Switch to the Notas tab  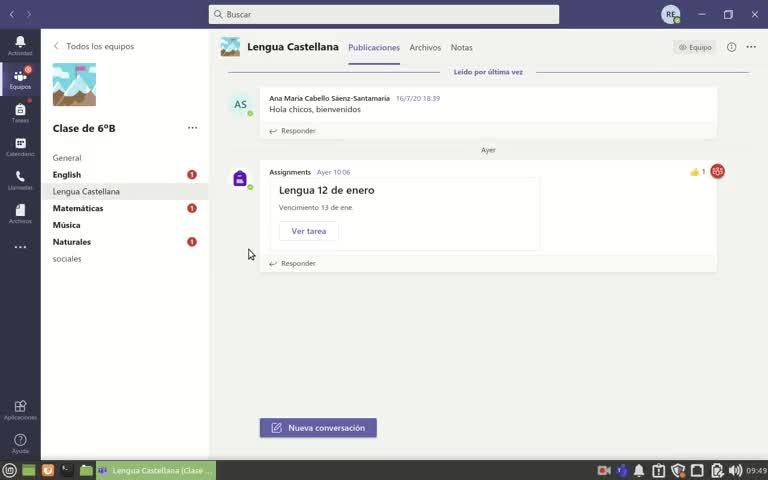[461, 48]
